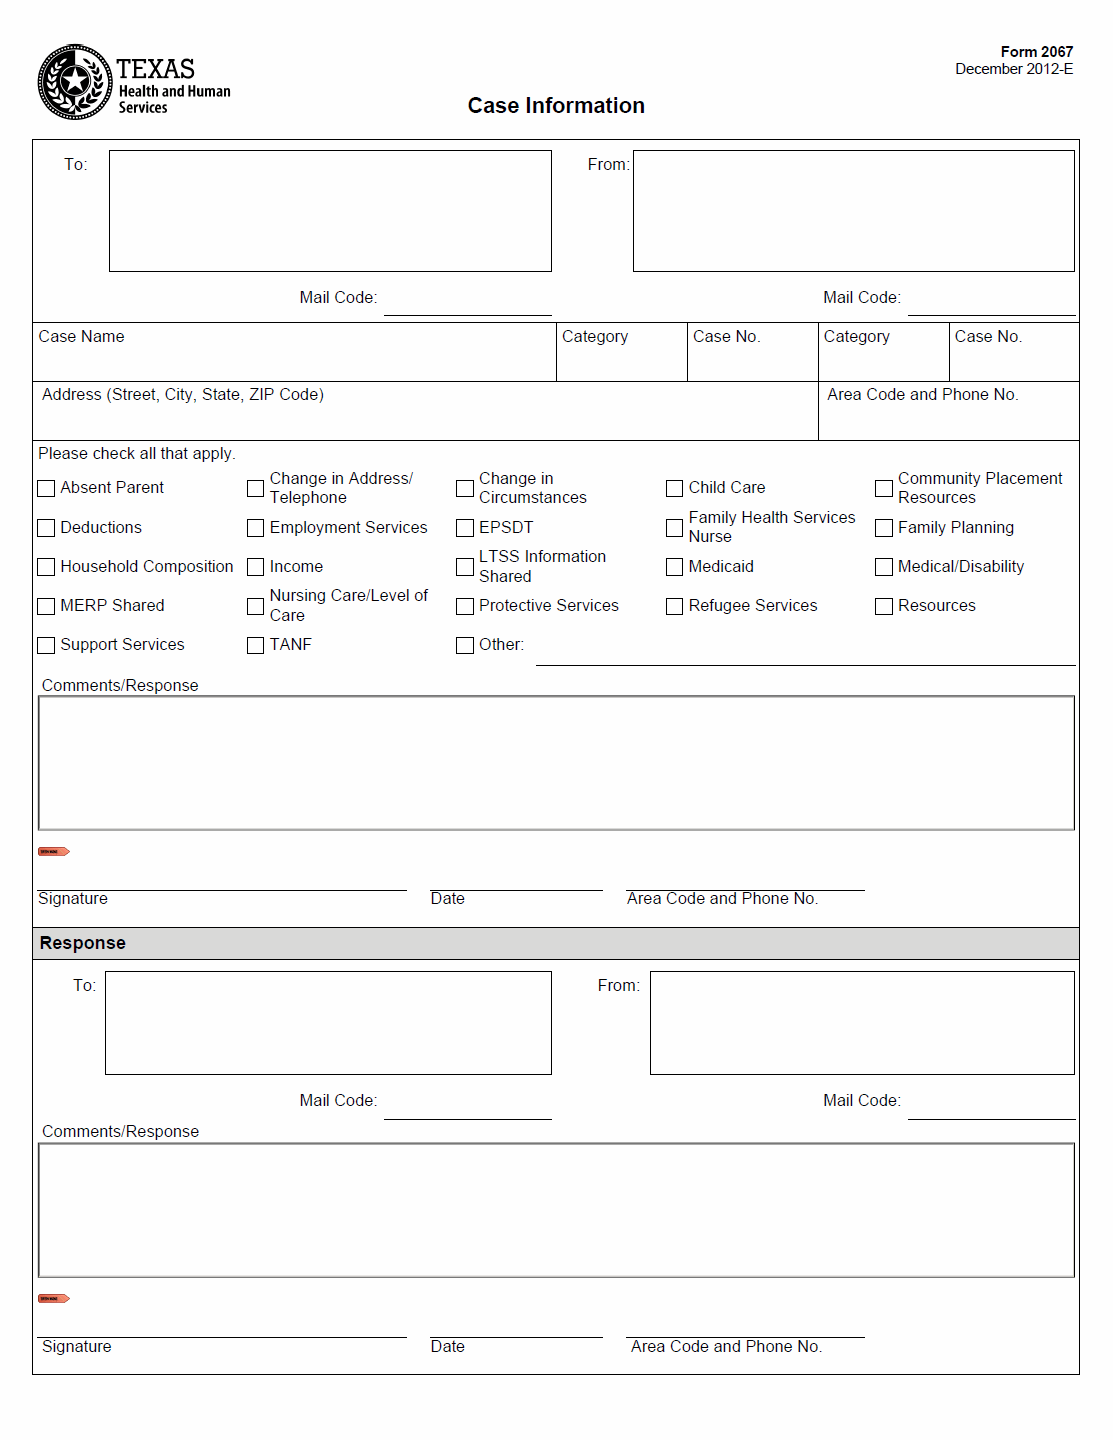This screenshot has height=1440, width=1113.
Task: Click the Texas Health and Human Services seal logo
Action: (x=75, y=82)
